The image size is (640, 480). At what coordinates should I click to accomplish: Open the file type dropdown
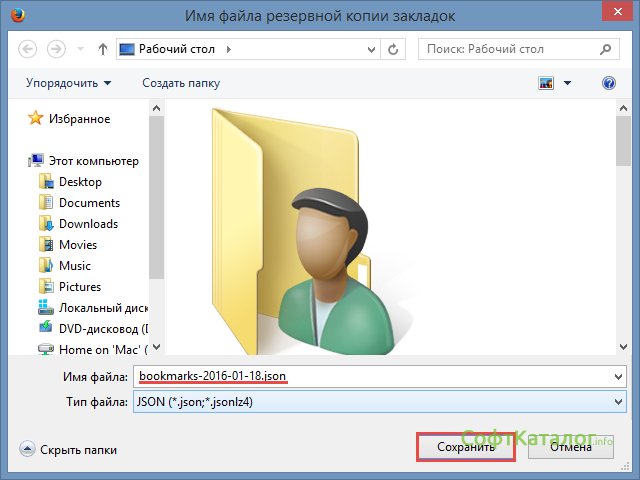pos(615,402)
